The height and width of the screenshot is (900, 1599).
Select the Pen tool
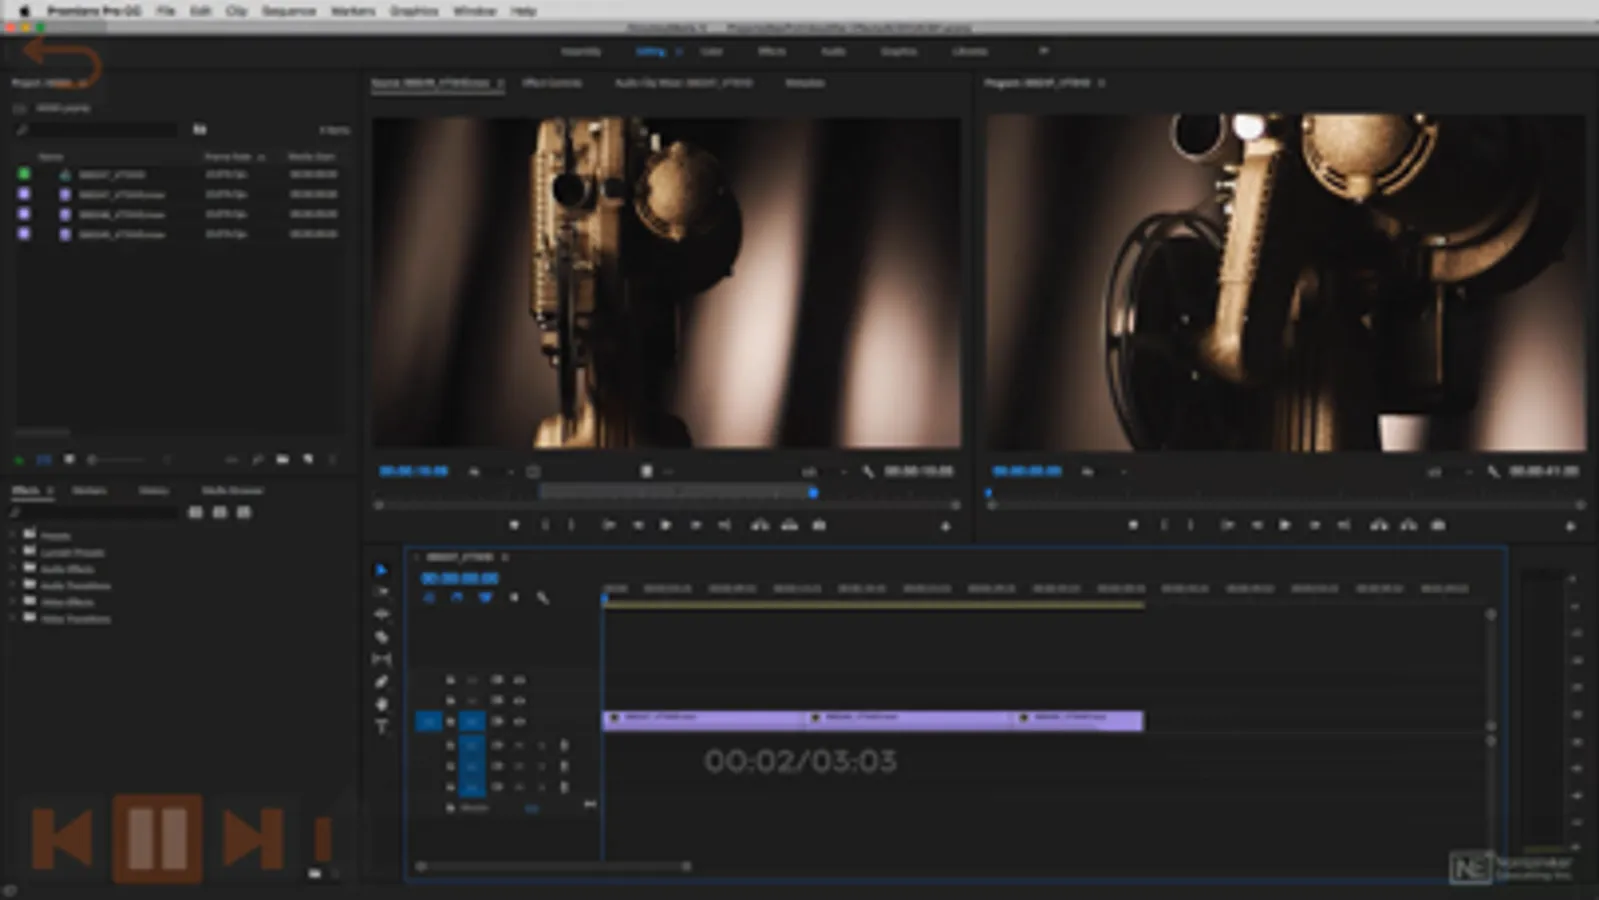[x=381, y=682]
